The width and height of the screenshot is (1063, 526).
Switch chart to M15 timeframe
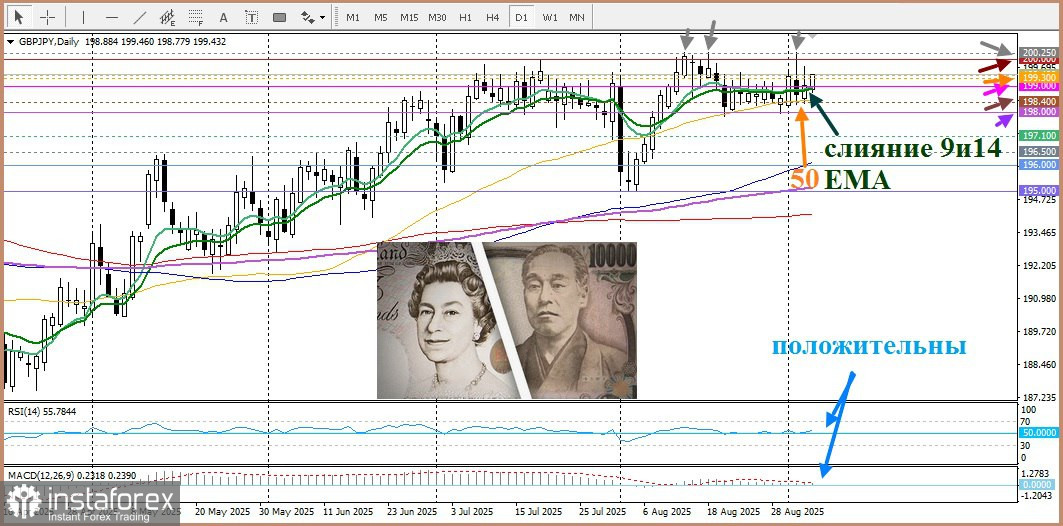[x=409, y=18]
